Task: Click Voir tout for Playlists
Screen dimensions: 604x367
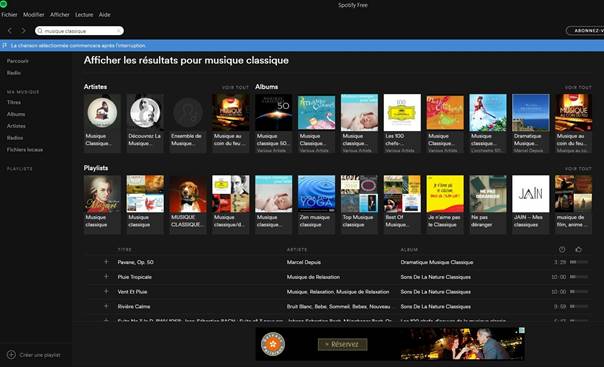Action: [578, 169]
